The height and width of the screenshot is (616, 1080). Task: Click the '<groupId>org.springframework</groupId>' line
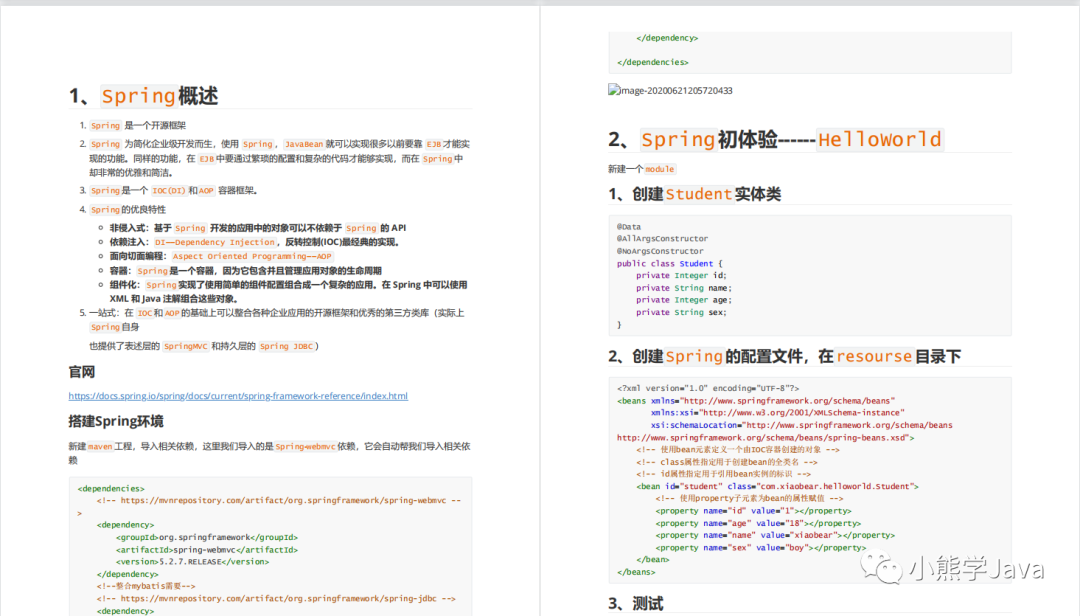pos(207,537)
